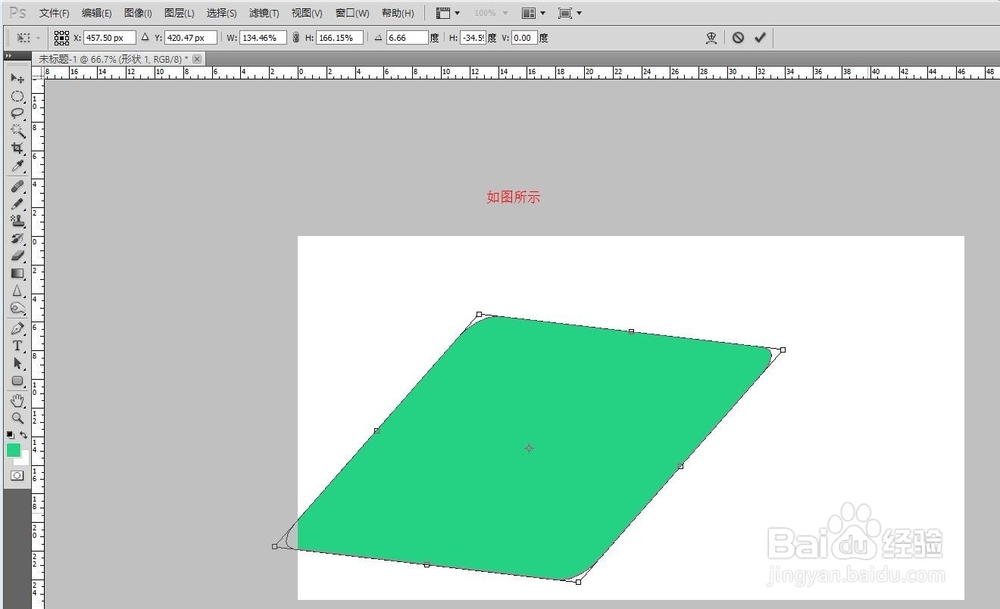
Task: Select the History Brush tool
Action: tap(17, 238)
